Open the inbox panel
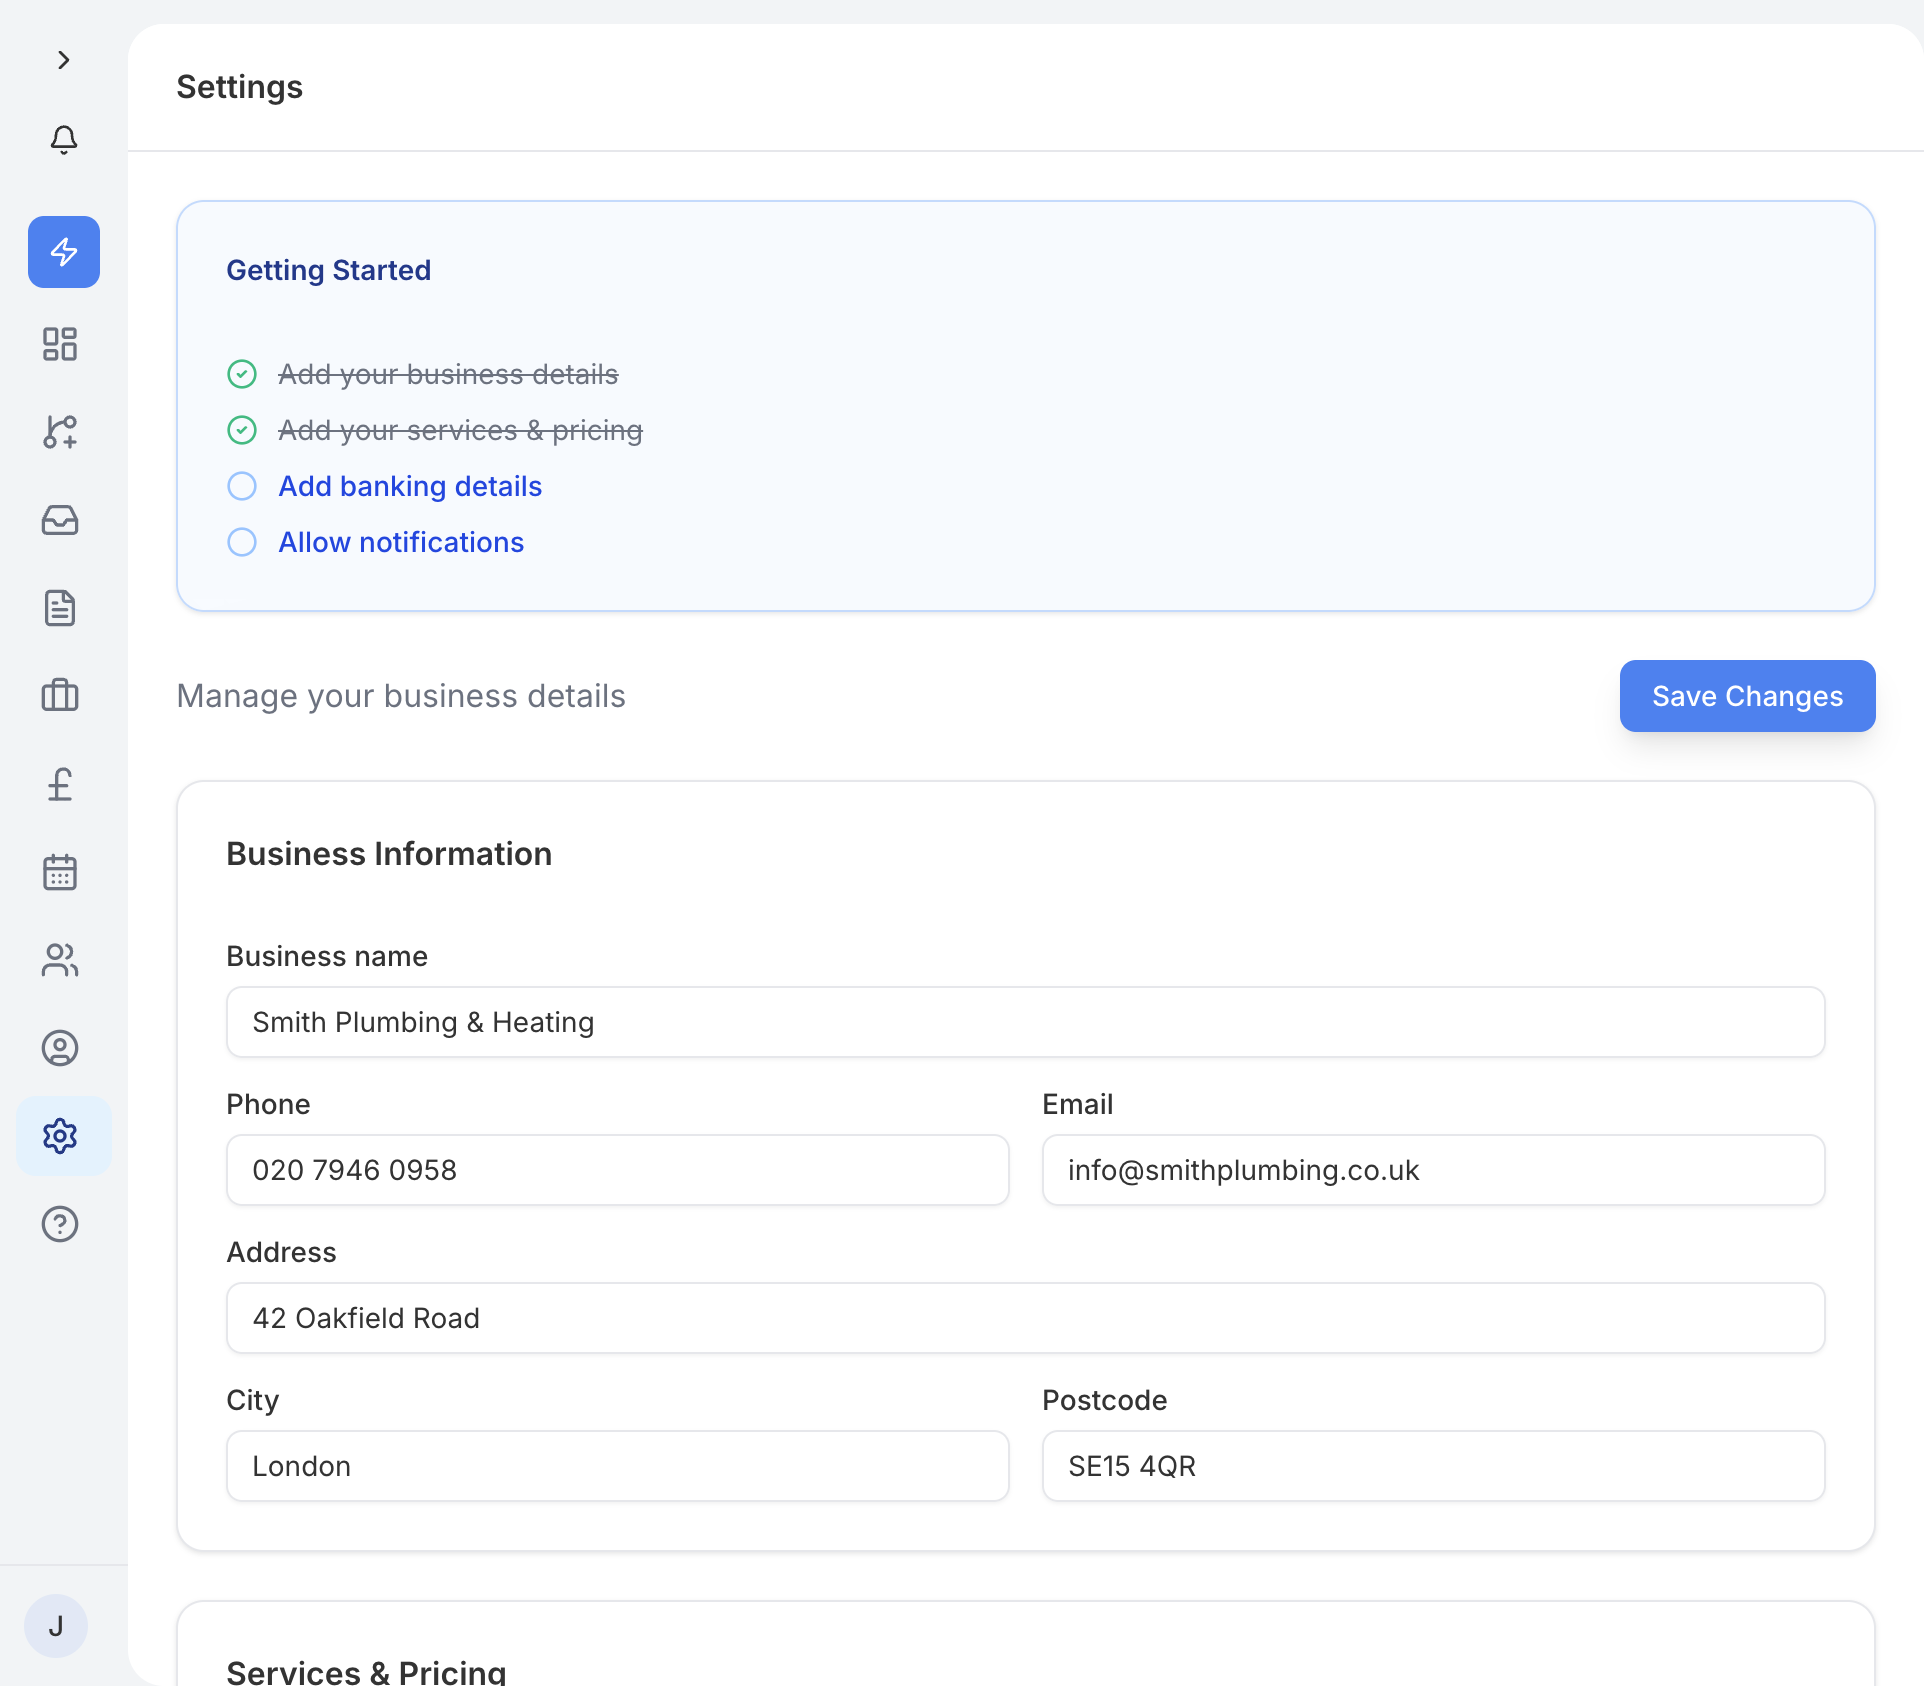1924x1686 pixels. tap(60, 520)
